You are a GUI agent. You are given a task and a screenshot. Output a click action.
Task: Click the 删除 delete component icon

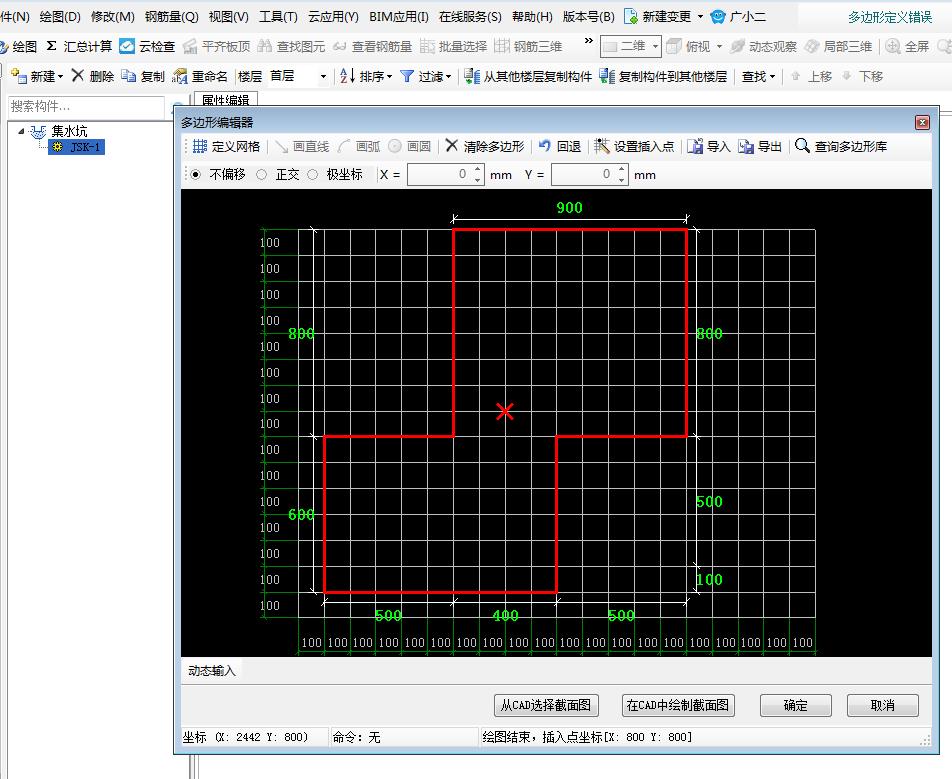tap(78, 75)
